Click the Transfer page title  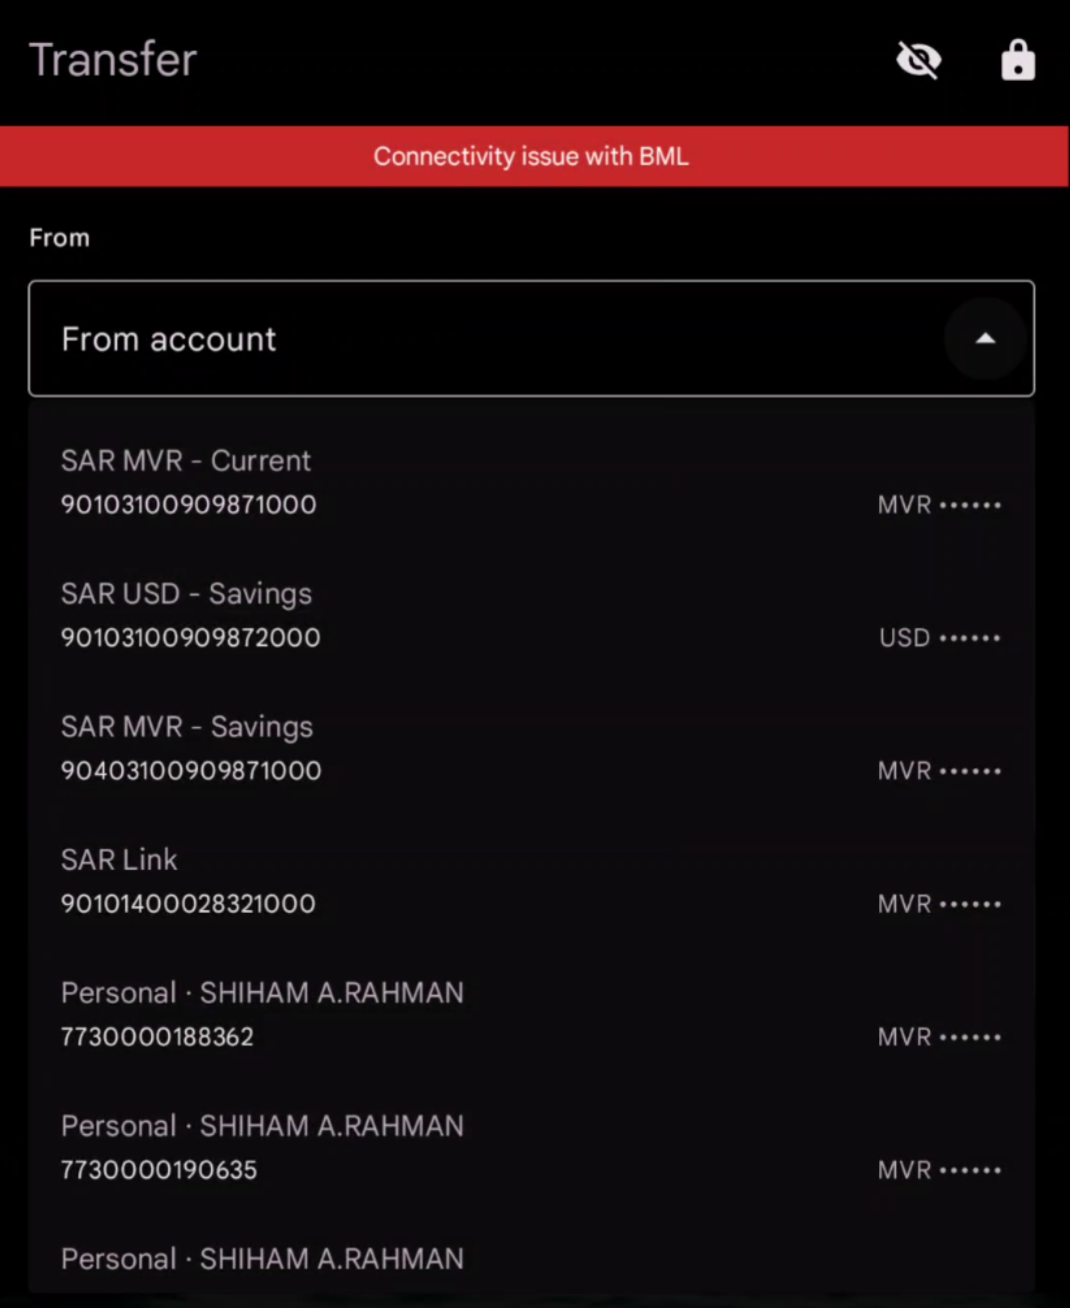point(113,60)
